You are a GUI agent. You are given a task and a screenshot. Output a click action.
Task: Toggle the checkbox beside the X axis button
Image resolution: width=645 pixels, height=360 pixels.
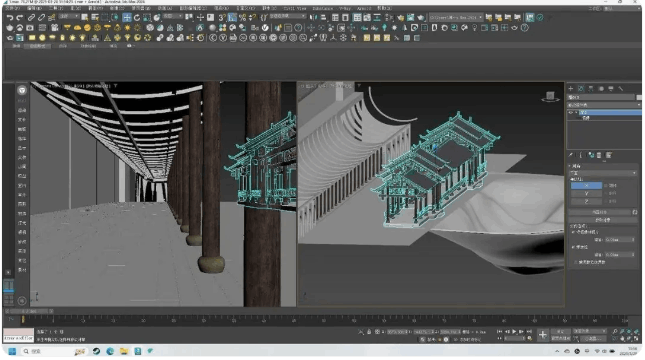pos(606,186)
